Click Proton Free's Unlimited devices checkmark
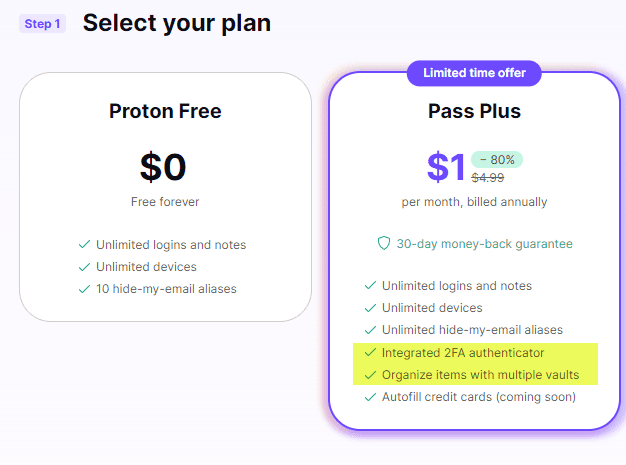This screenshot has height=465, width=626. click(x=84, y=267)
